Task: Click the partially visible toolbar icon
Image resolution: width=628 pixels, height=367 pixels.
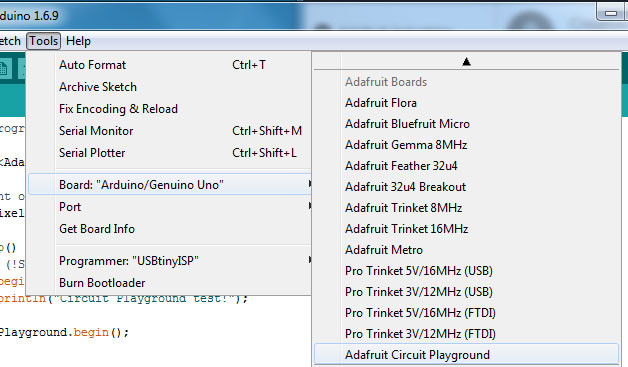Action: click(4, 69)
